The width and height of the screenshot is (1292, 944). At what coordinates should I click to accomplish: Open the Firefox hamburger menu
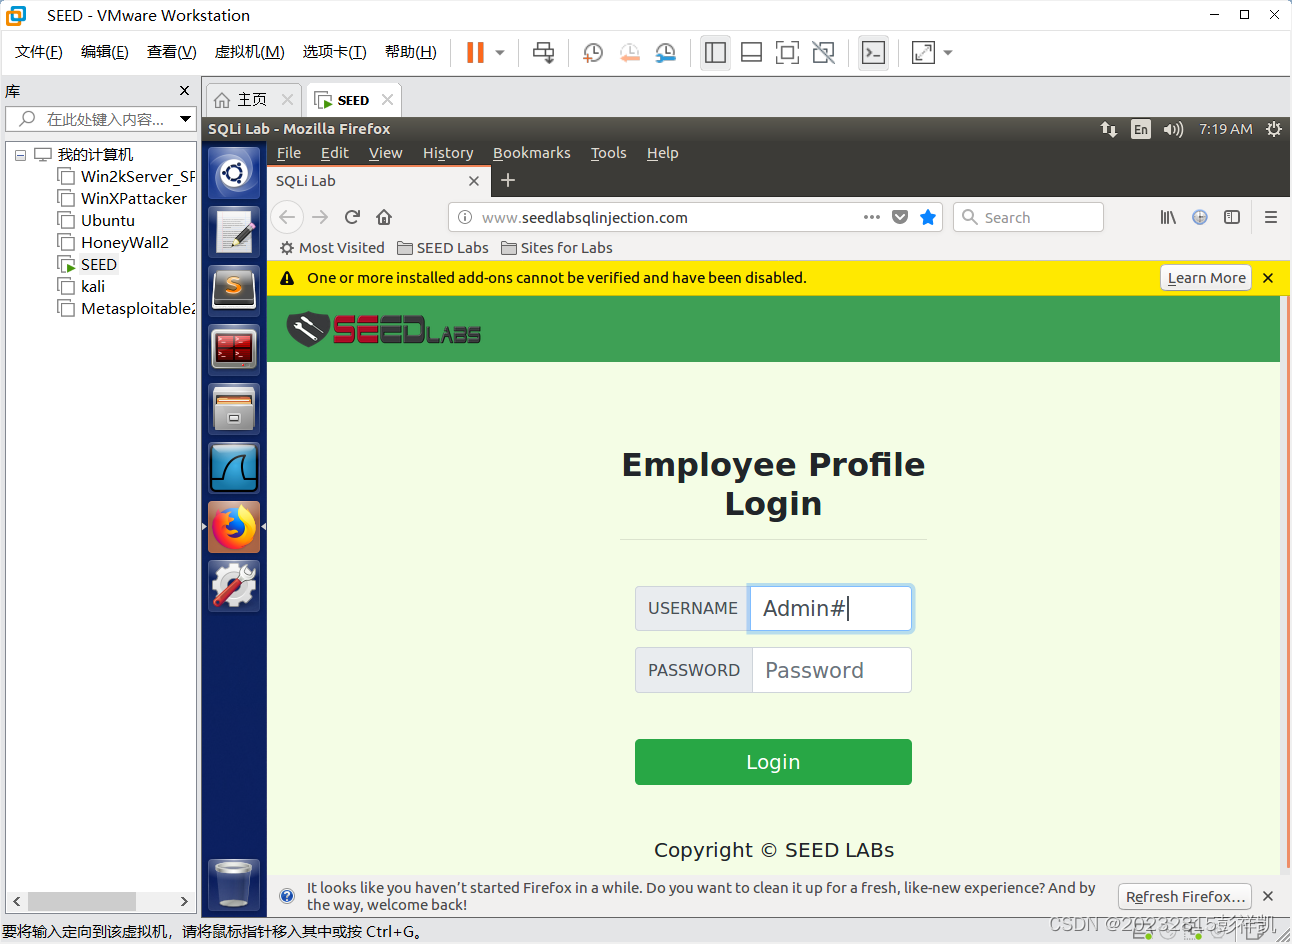[1271, 217]
